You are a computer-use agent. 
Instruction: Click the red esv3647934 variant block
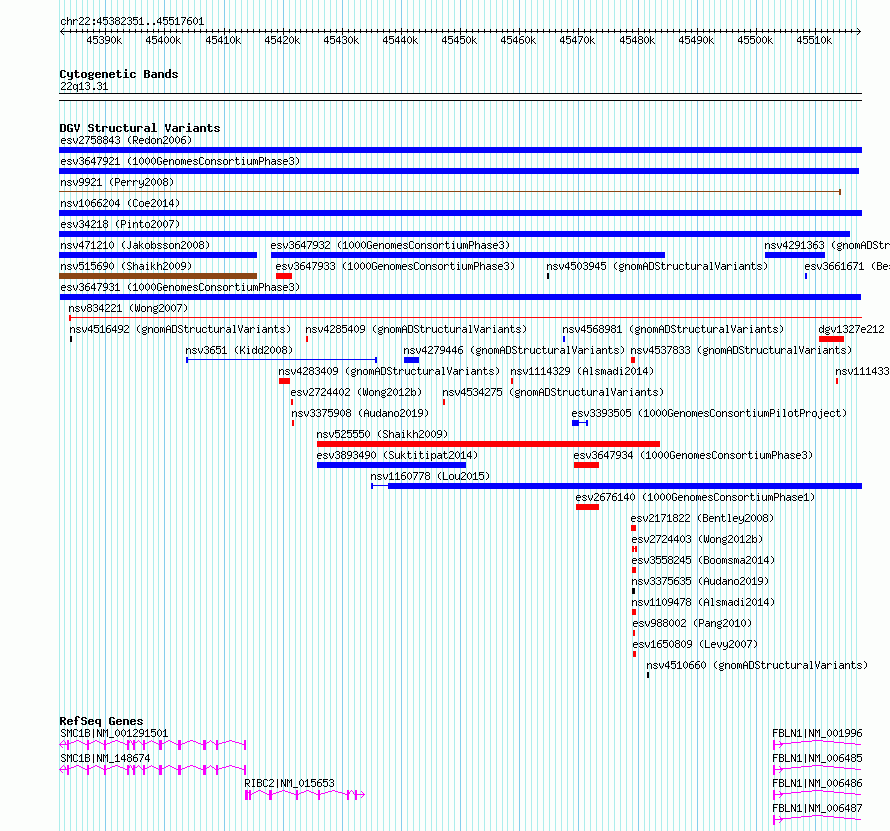[x=586, y=465]
